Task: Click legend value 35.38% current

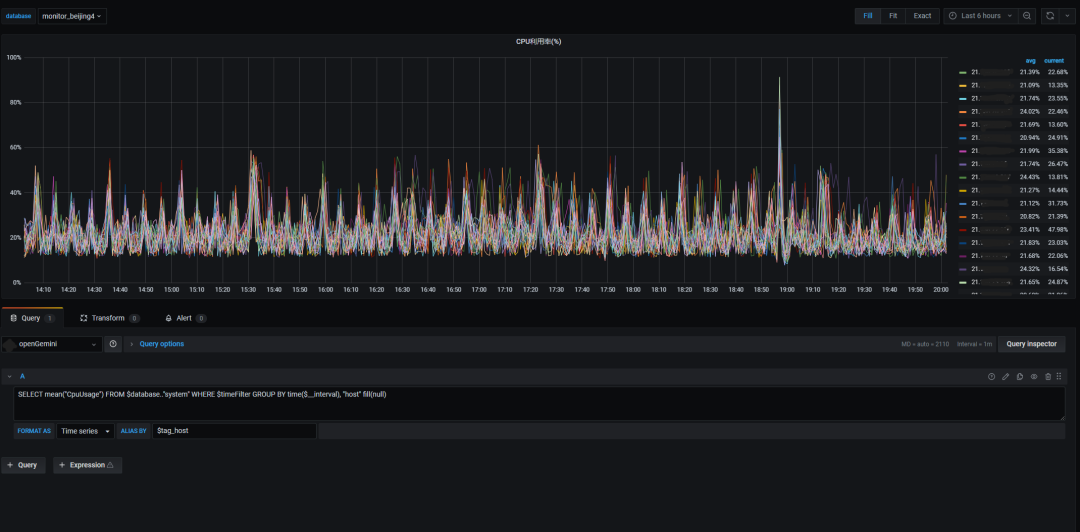Action: (x=1057, y=151)
